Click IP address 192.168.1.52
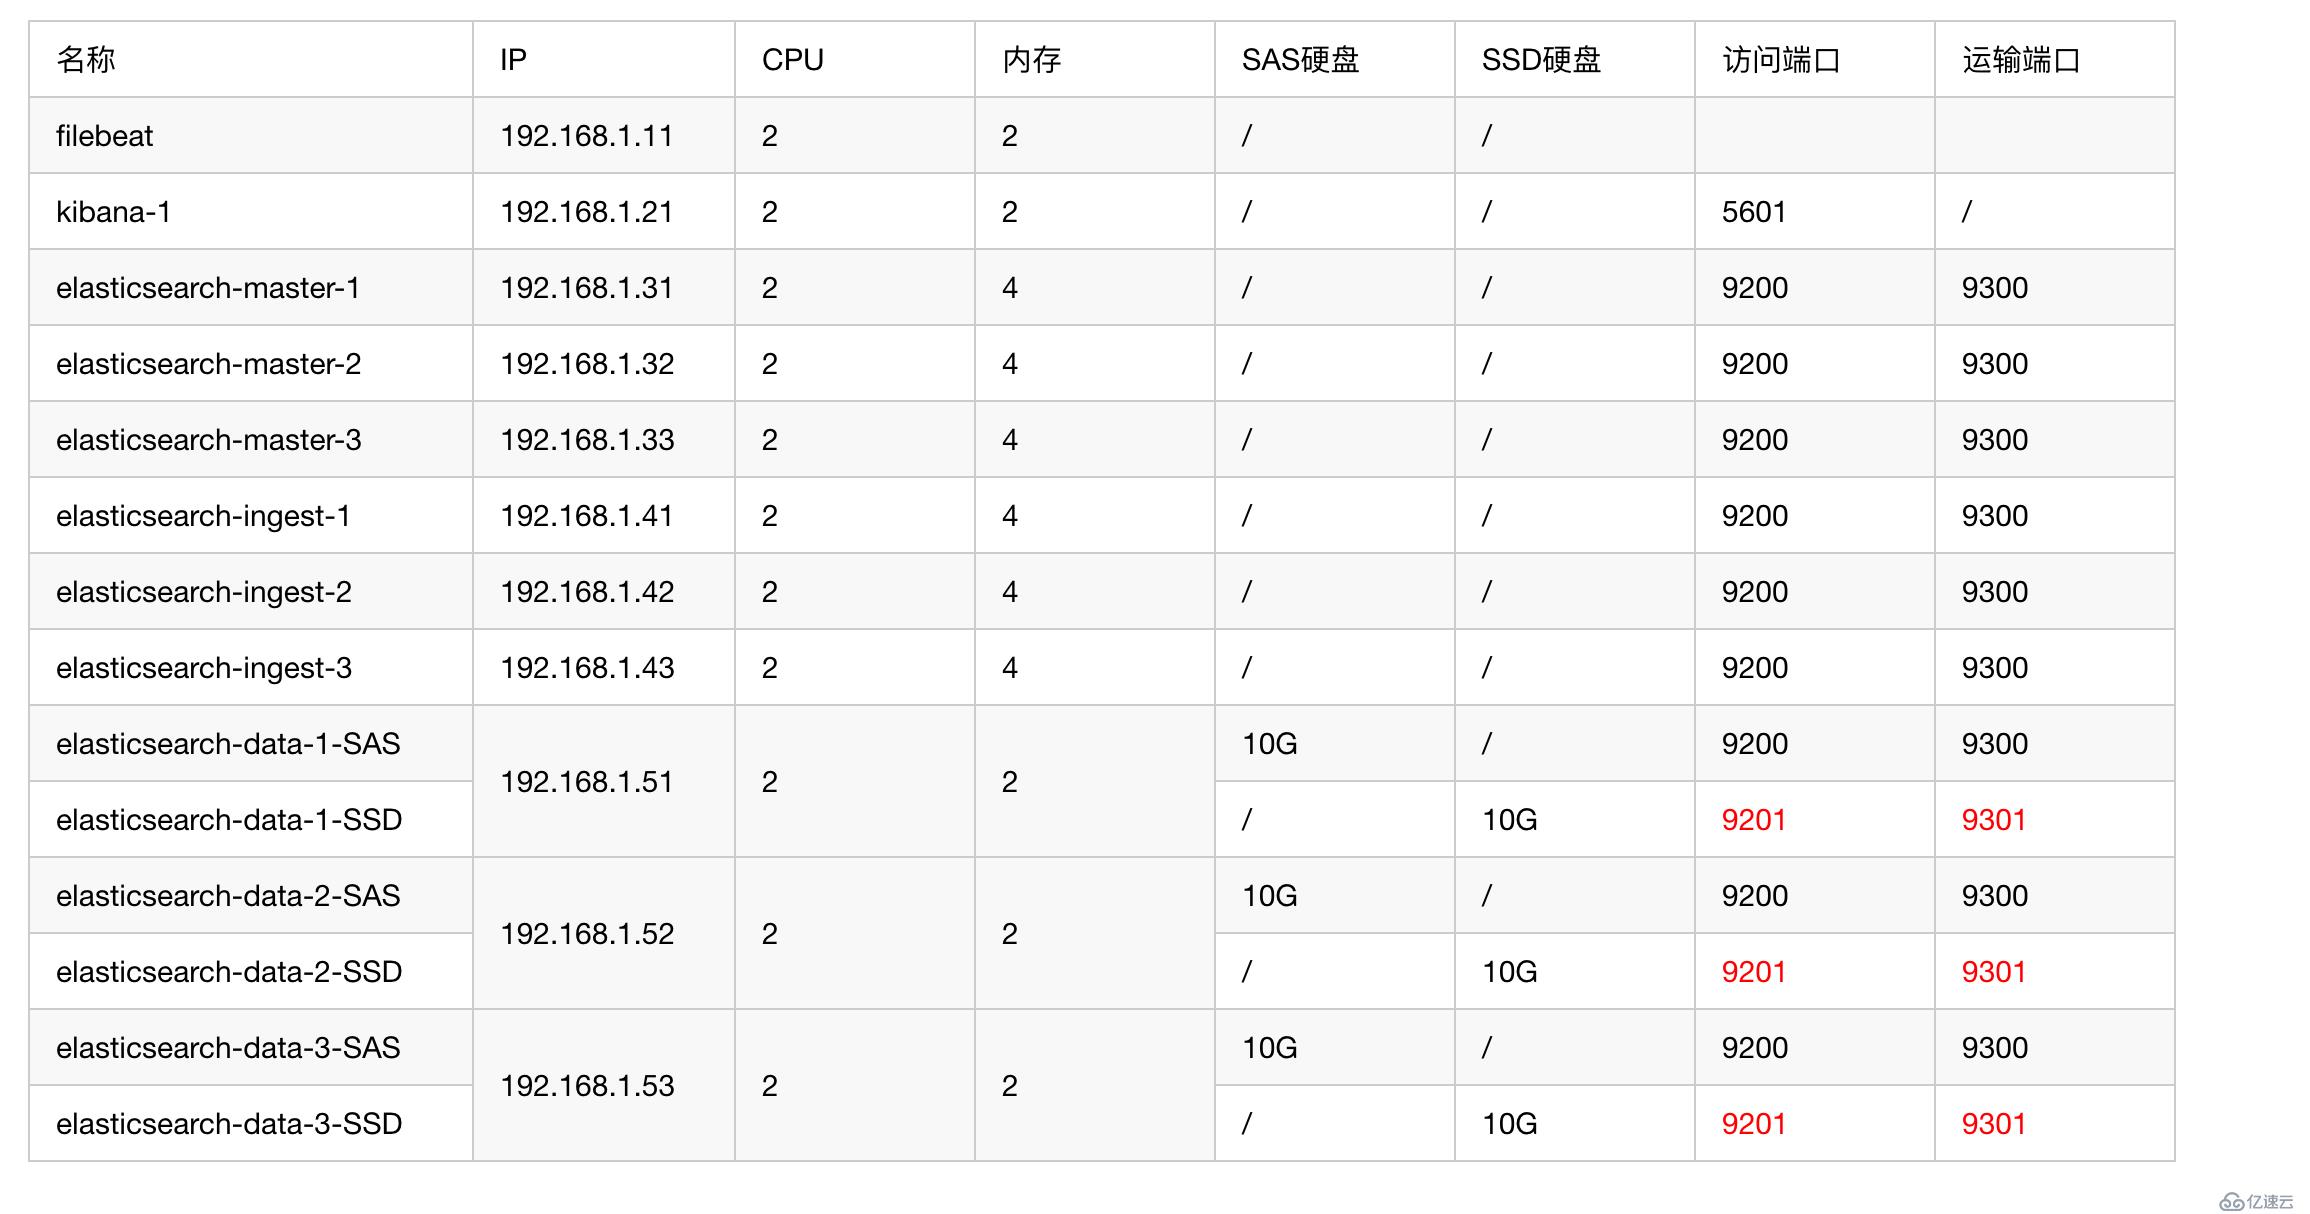The width and height of the screenshot is (2310, 1214). coord(587,934)
